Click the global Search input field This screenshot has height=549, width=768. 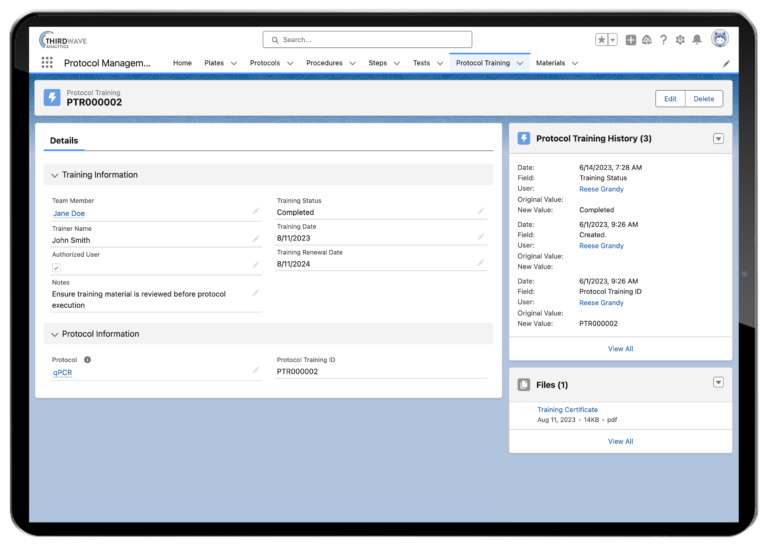367,40
